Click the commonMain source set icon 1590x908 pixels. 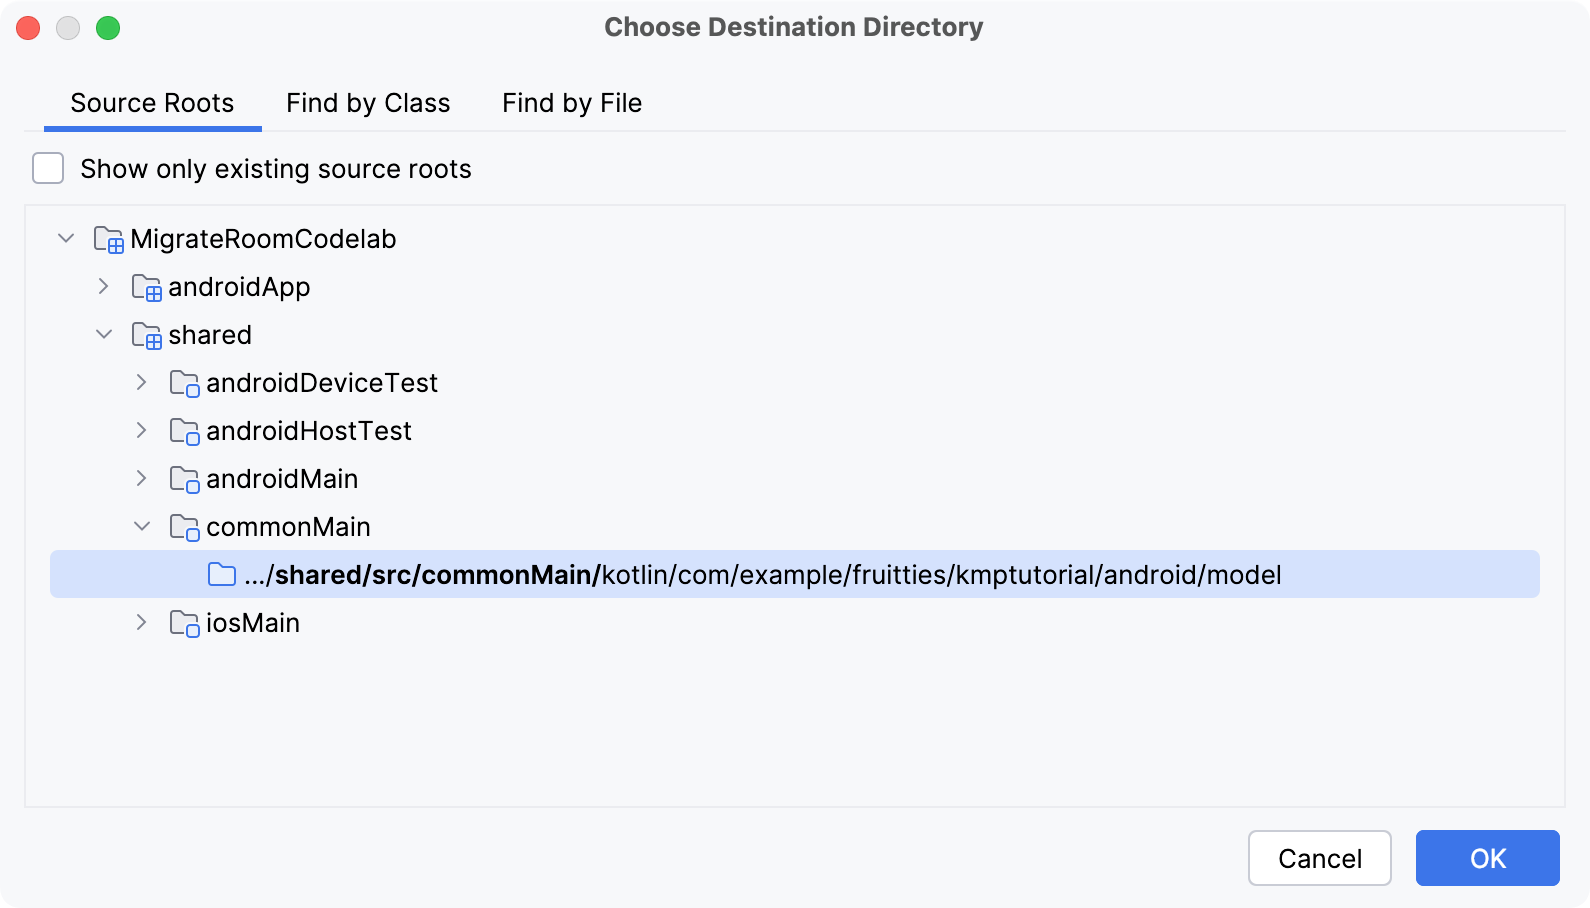(x=184, y=528)
